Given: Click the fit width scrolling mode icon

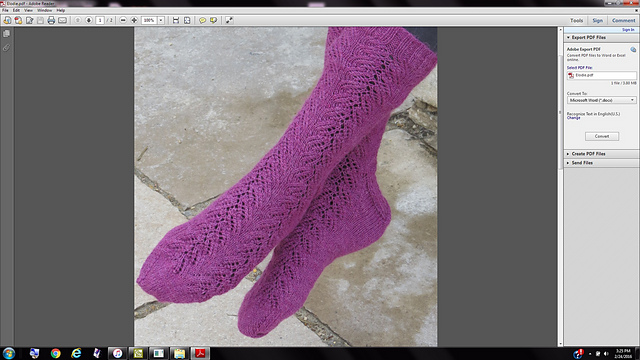Looking at the screenshot, I should point(176,20).
